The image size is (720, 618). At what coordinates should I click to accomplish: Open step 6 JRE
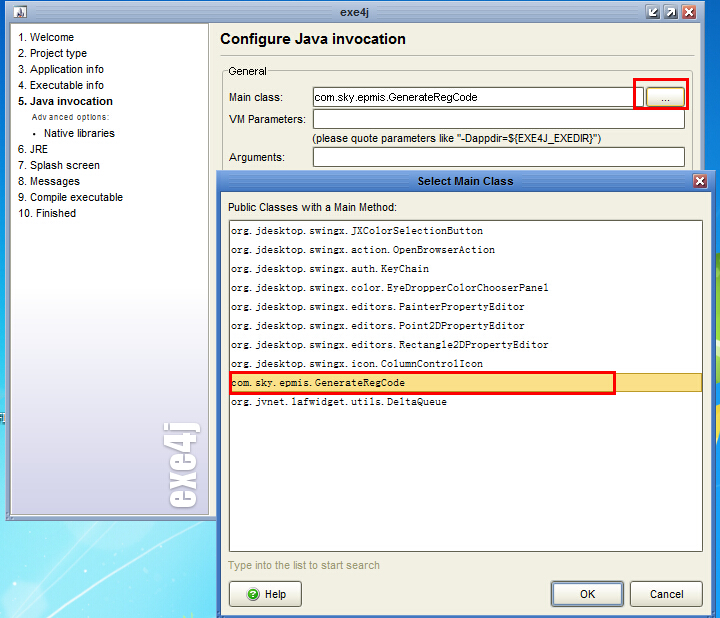(x=33, y=149)
